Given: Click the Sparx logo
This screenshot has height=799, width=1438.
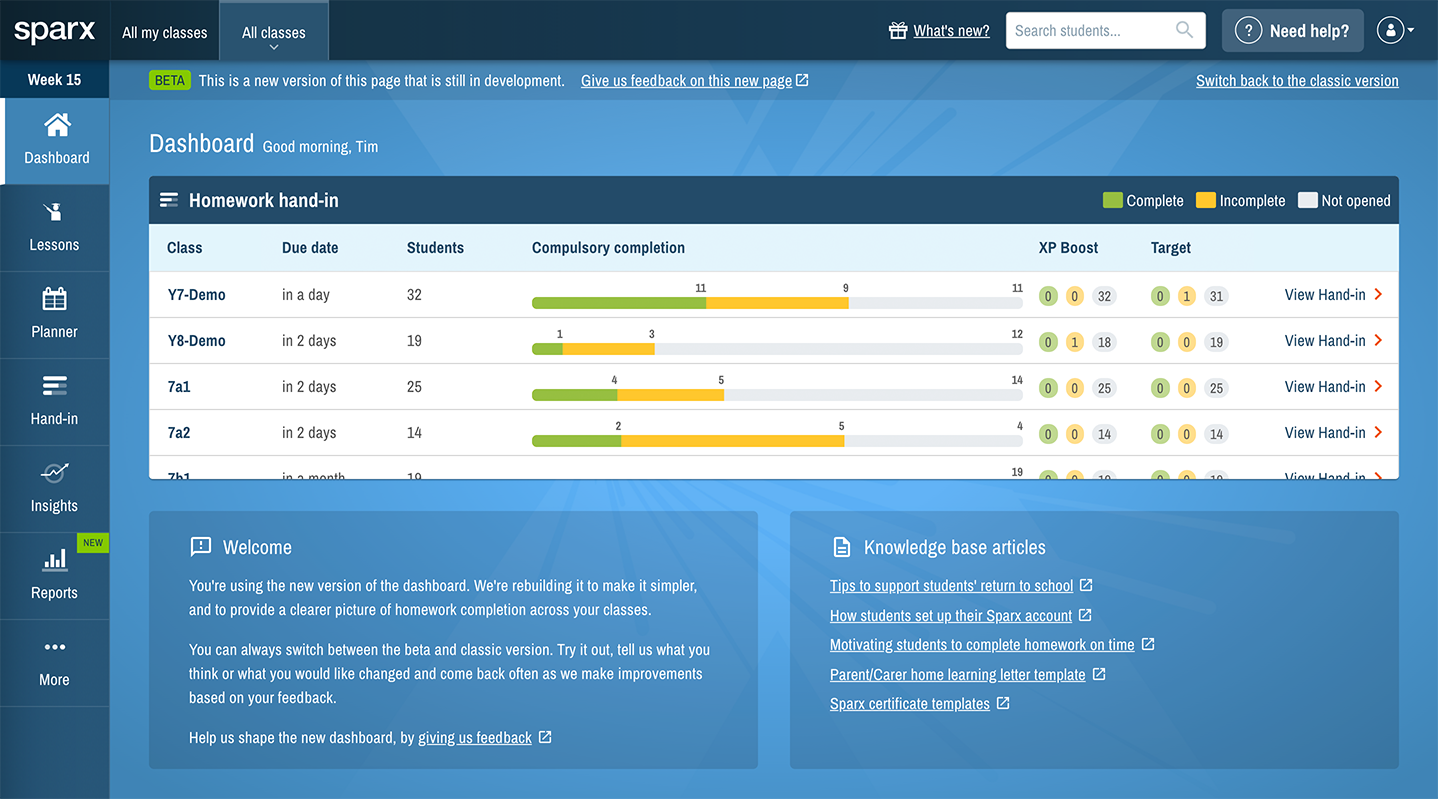Looking at the screenshot, I should (x=54, y=31).
